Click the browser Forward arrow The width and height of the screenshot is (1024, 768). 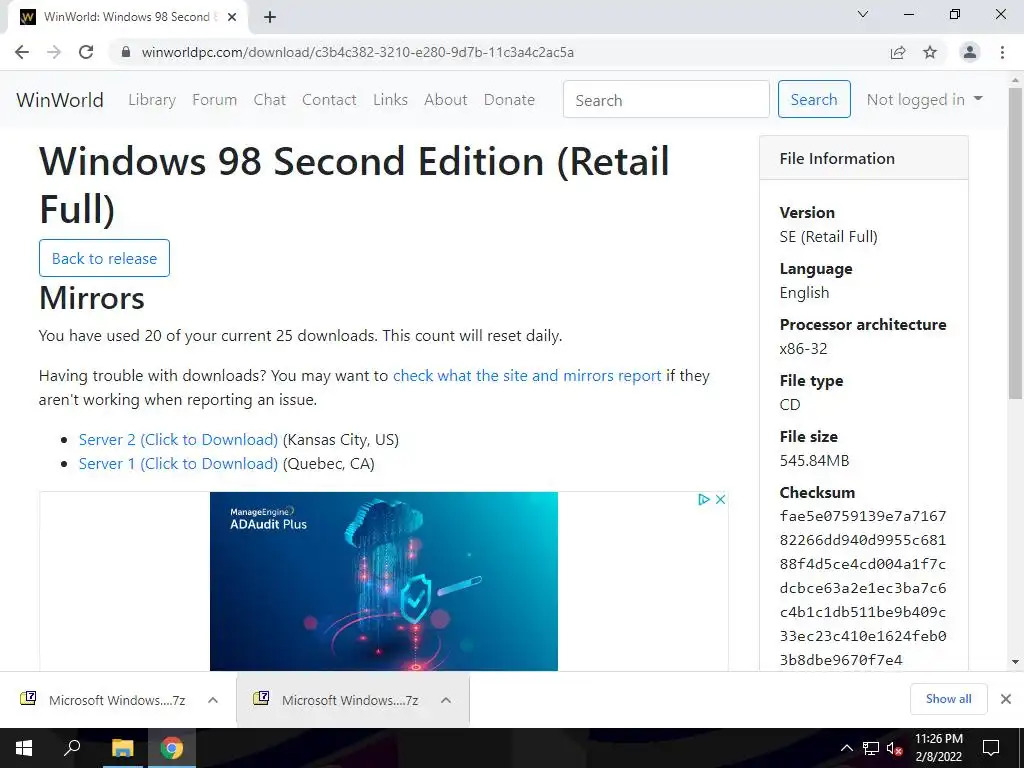pyautogui.click(x=54, y=52)
